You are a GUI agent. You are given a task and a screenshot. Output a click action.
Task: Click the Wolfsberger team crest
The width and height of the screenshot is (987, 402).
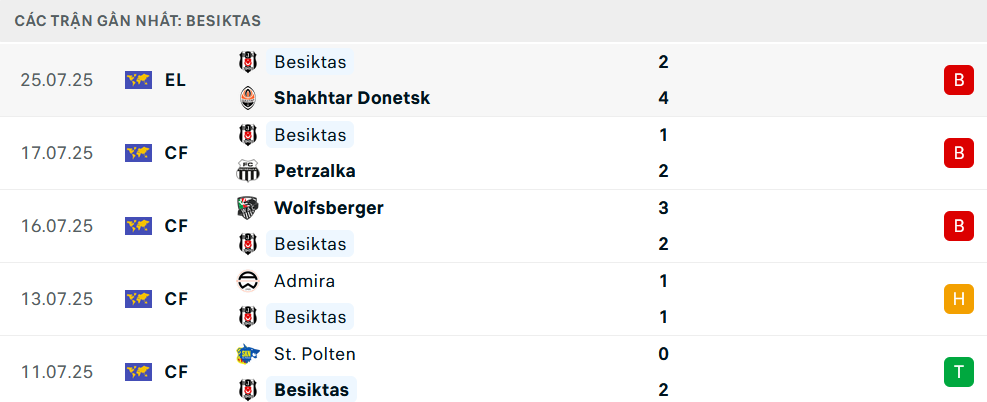[247, 208]
